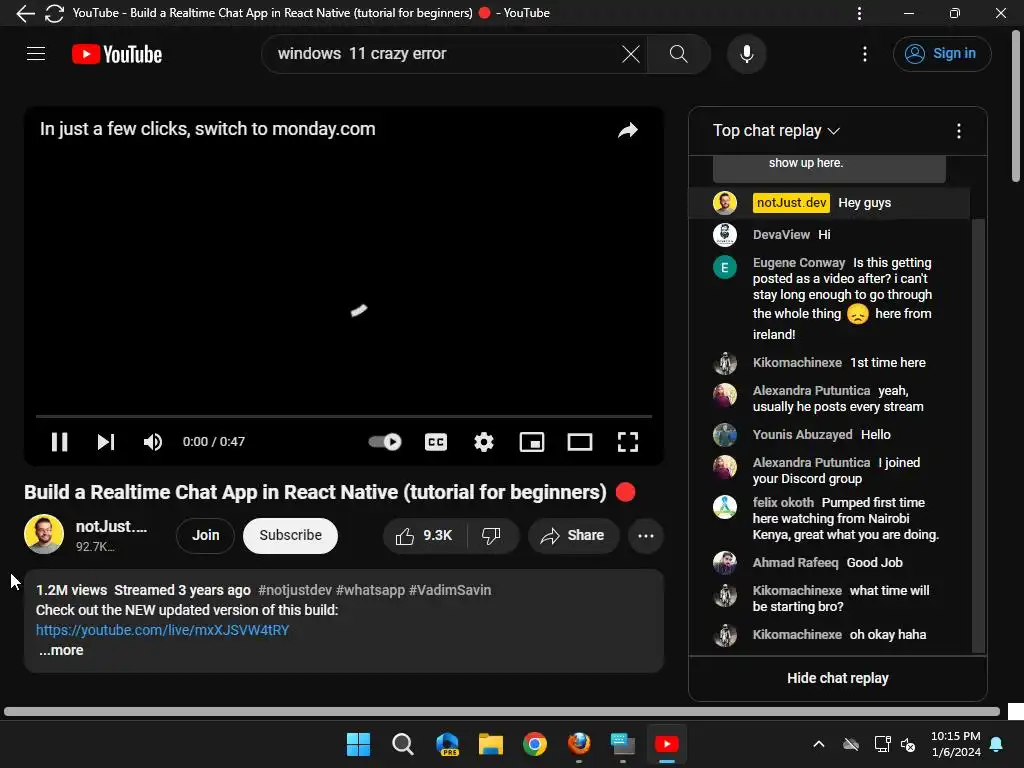The height and width of the screenshot is (768, 1024).
Task: Open the Top chat replay dropdown
Action: [776, 131]
